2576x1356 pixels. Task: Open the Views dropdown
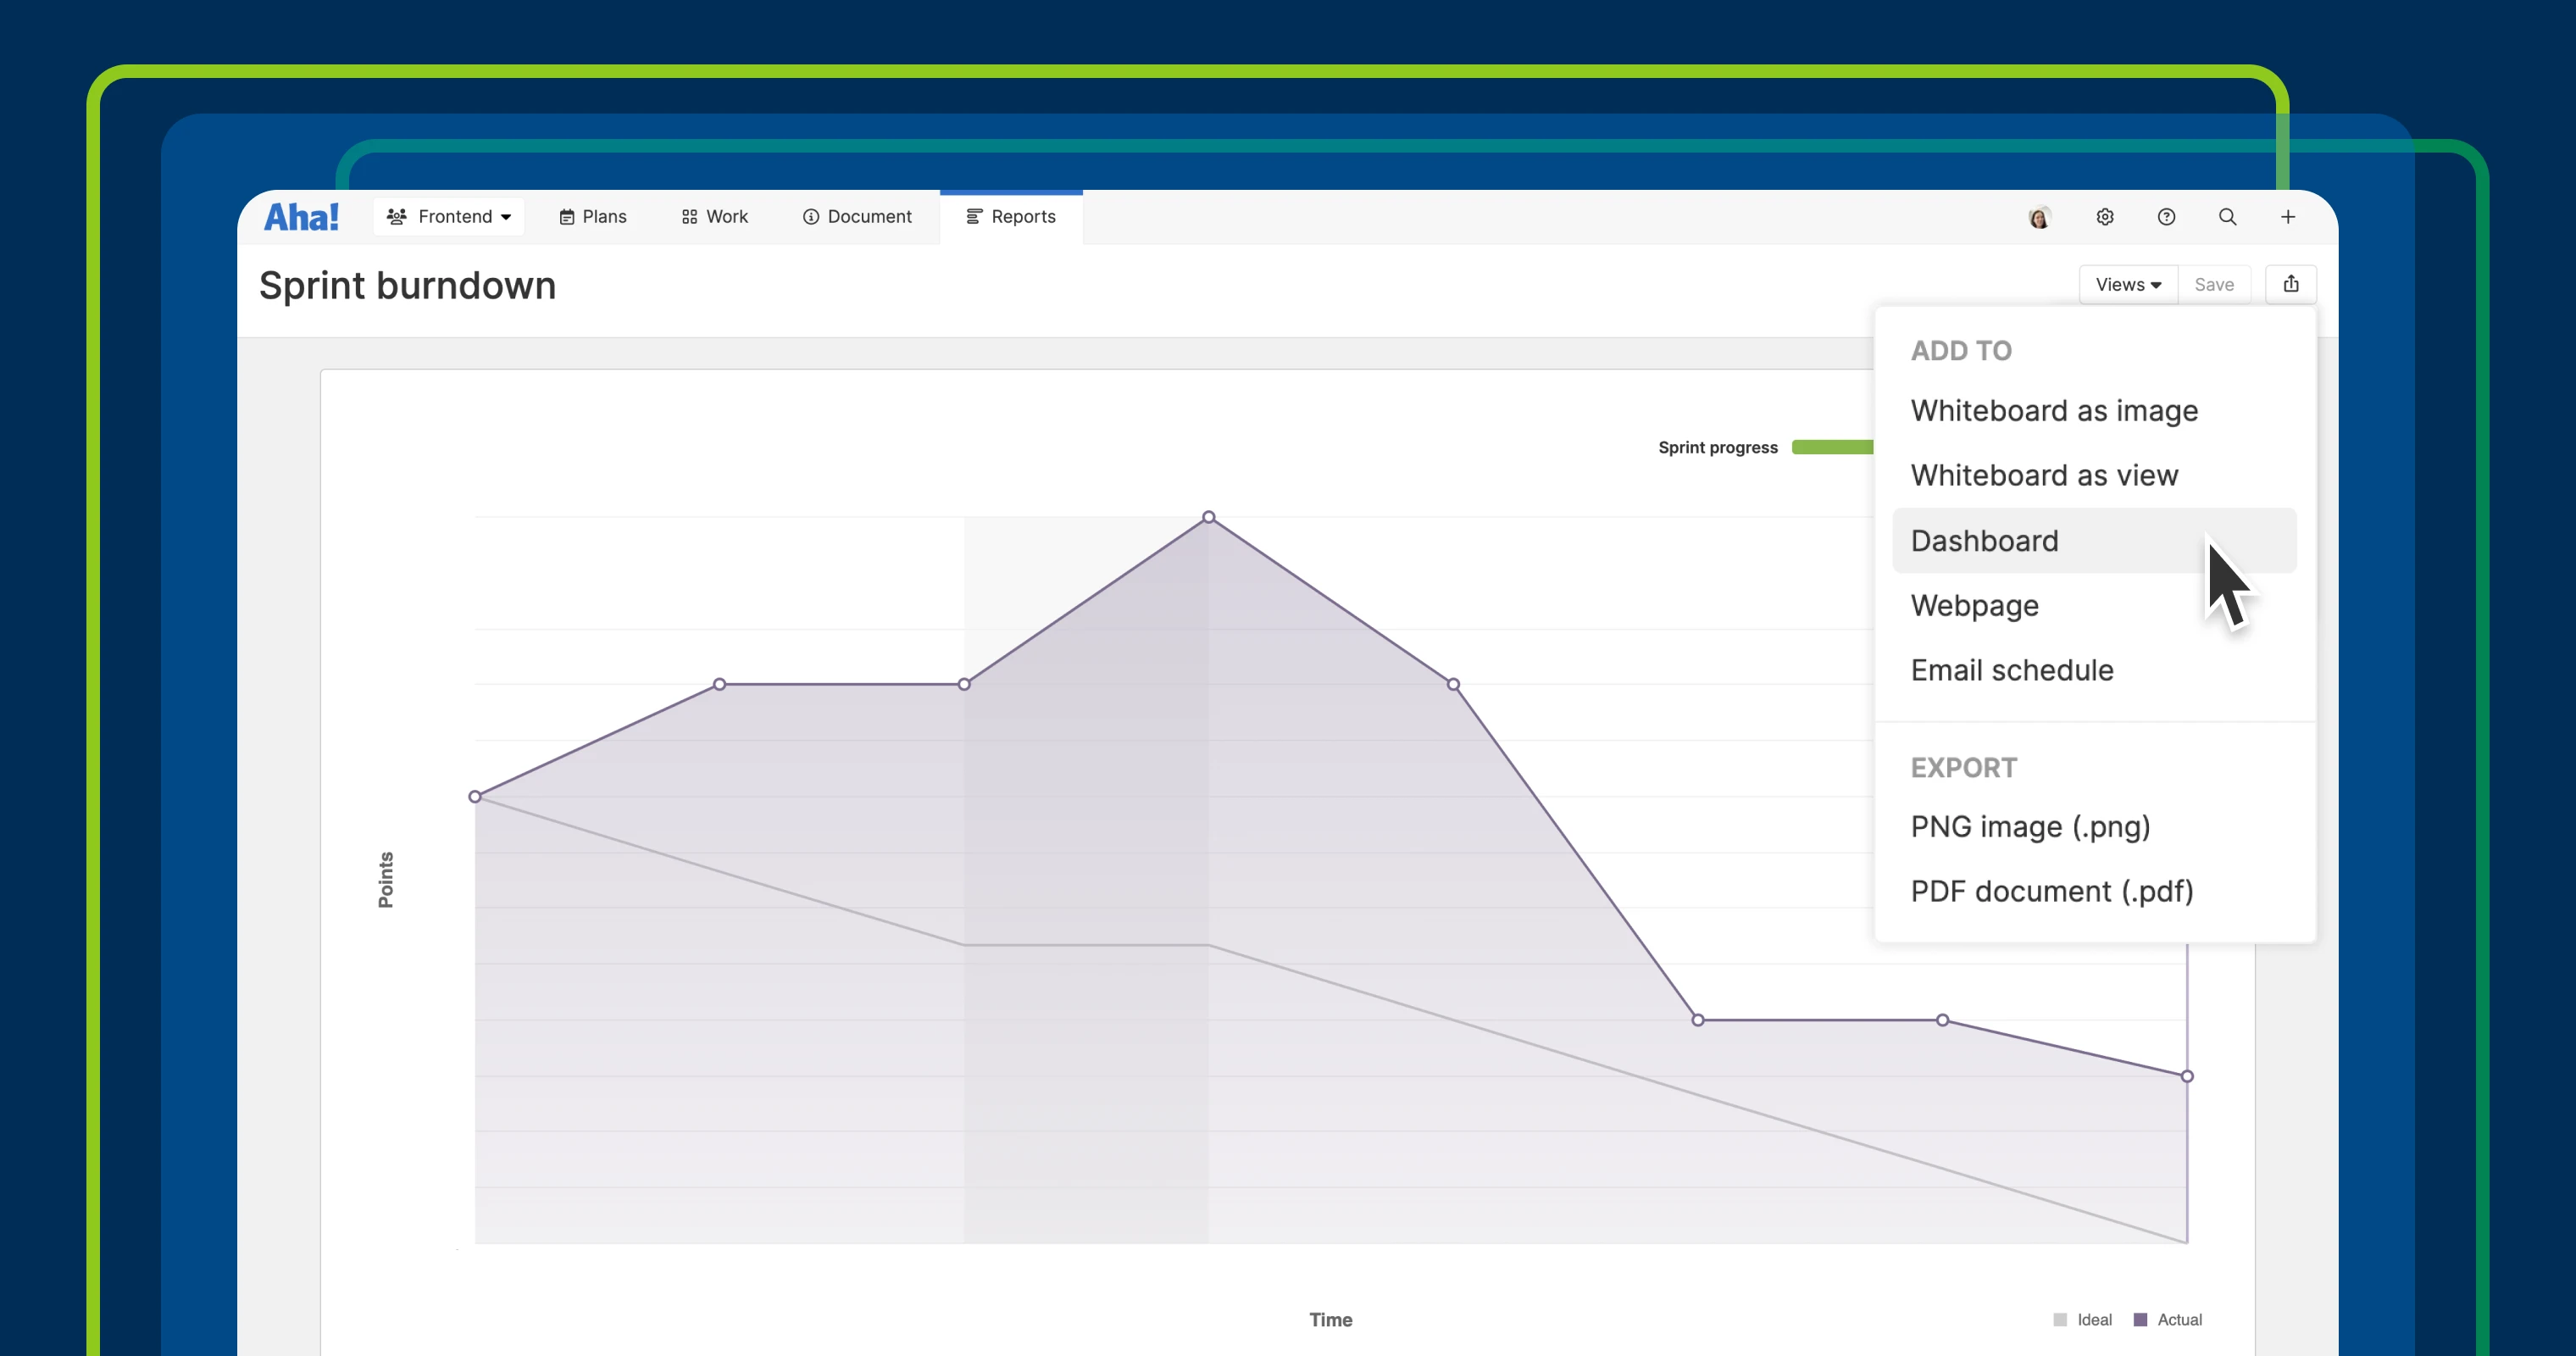click(x=2128, y=284)
